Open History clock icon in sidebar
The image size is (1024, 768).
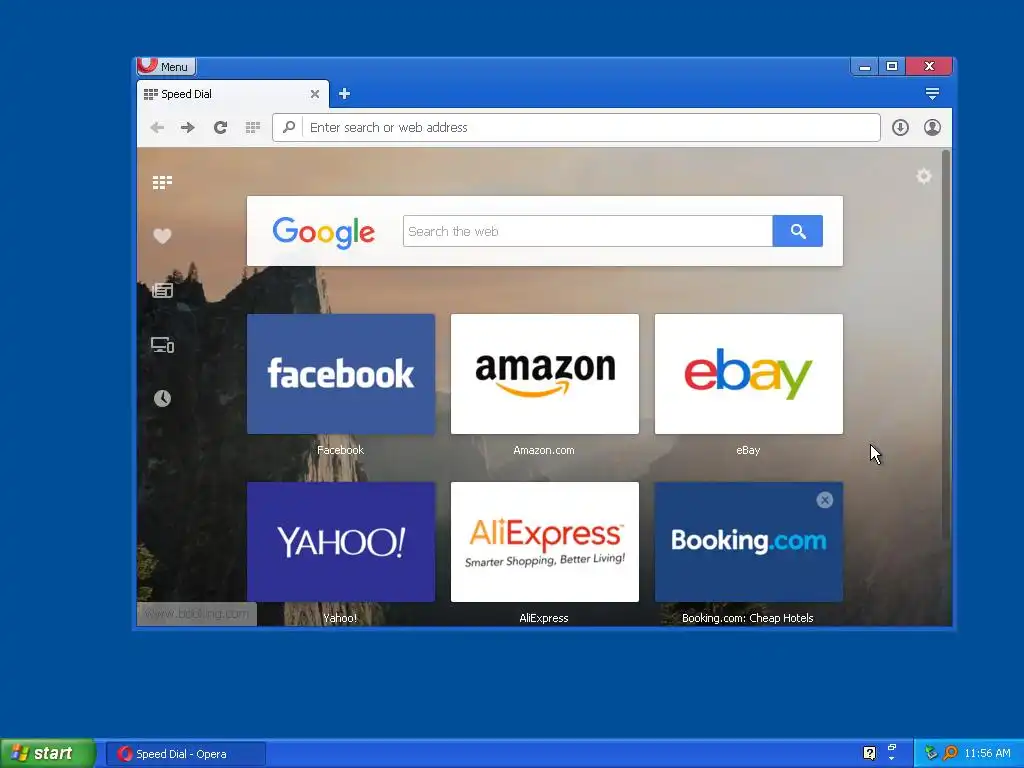click(162, 398)
